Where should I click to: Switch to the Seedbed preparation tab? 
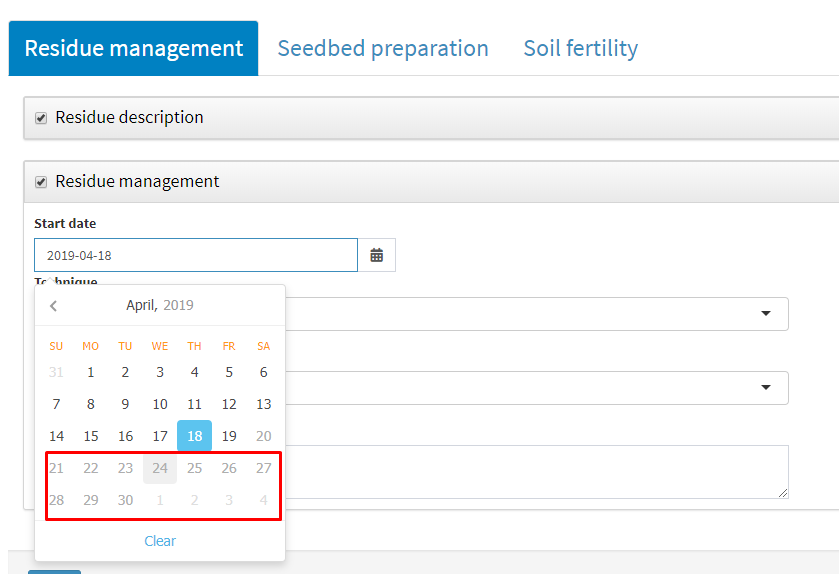click(x=383, y=48)
